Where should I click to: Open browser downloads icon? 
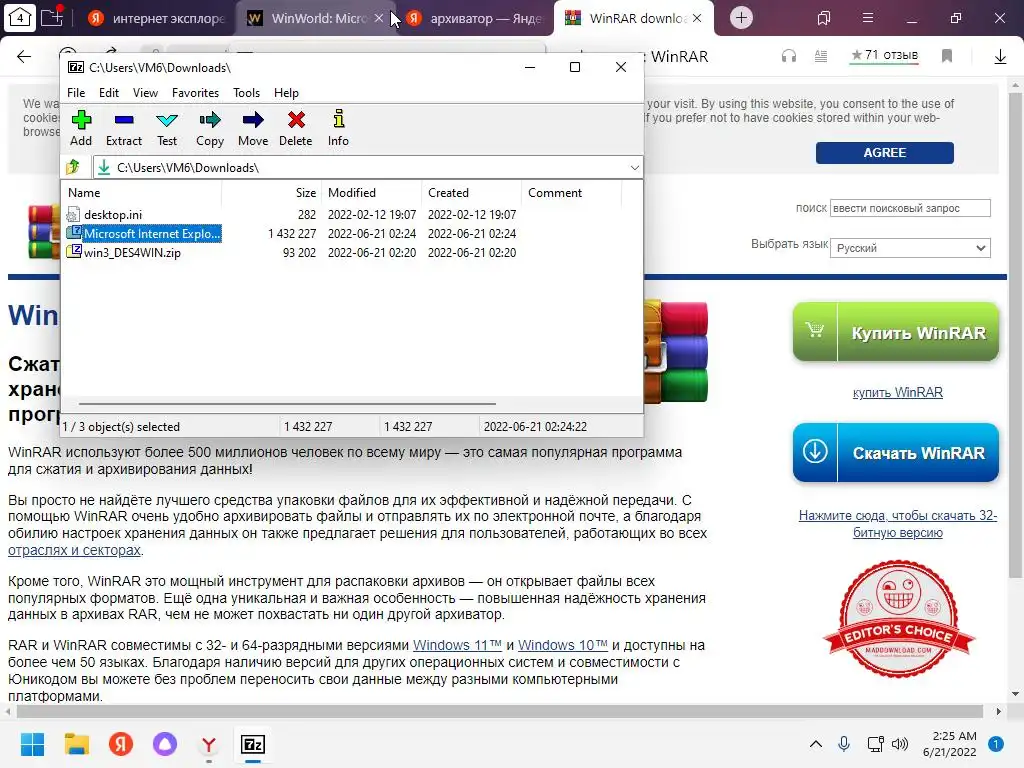[x=1000, y=57]
